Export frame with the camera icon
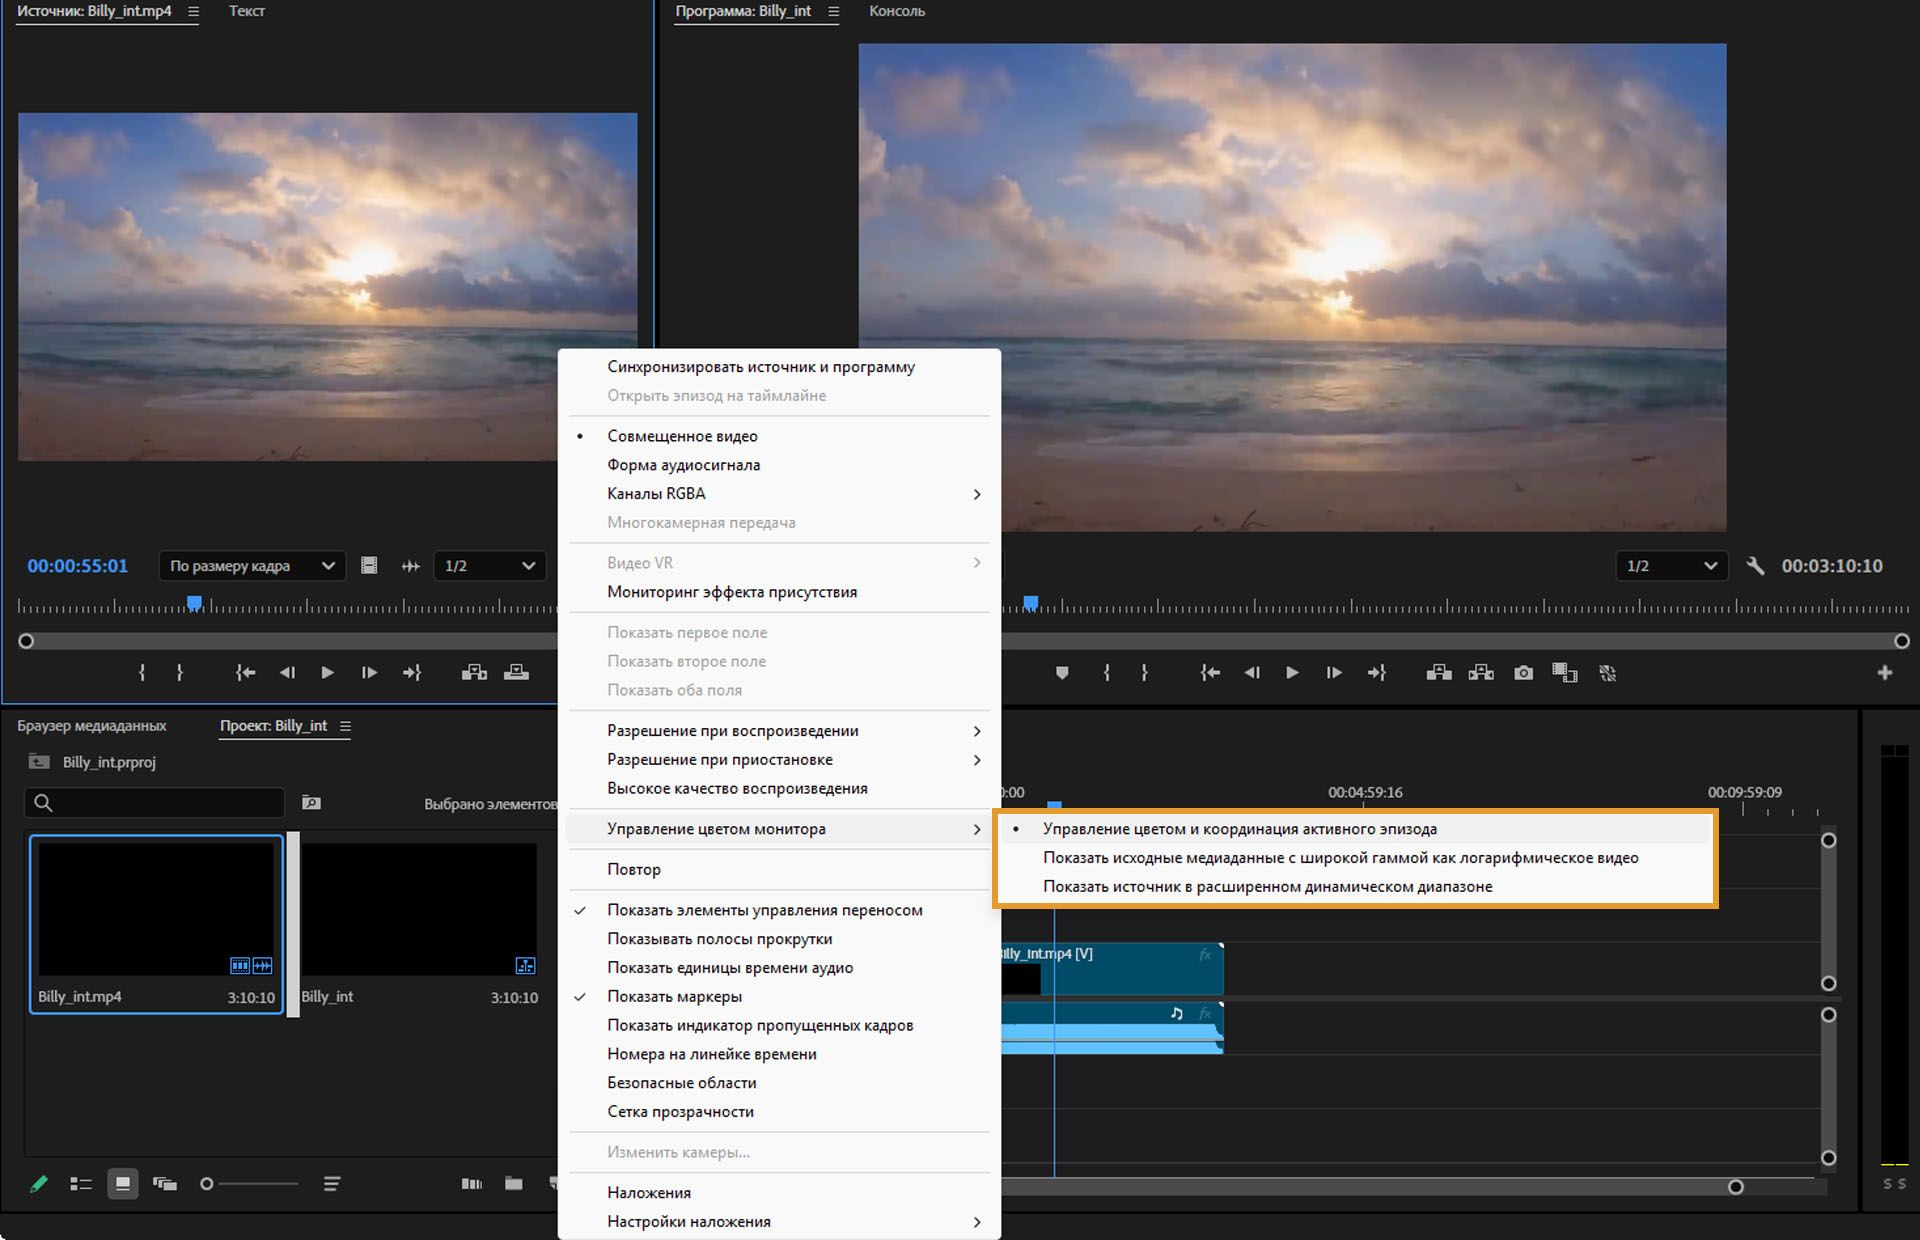Viewport: 1920px width, 1240px height. pyautogui.click(x=1523, y=673)
